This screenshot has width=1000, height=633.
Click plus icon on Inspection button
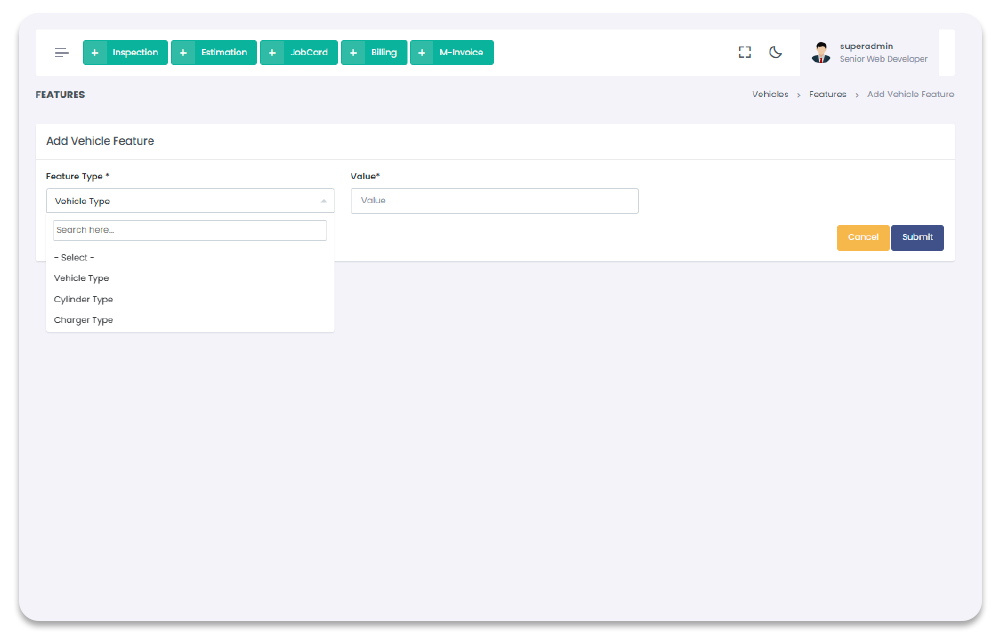(x=95, y=53)
